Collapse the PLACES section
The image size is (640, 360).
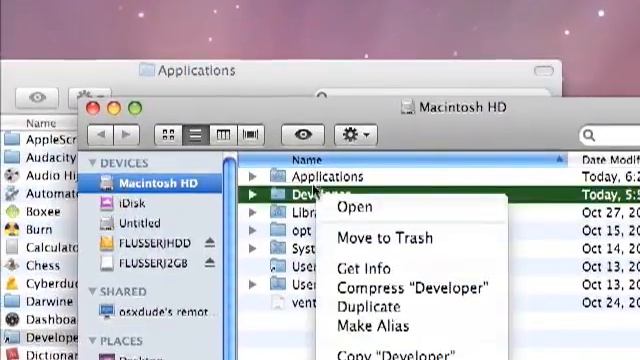click(x=92, y=340)
